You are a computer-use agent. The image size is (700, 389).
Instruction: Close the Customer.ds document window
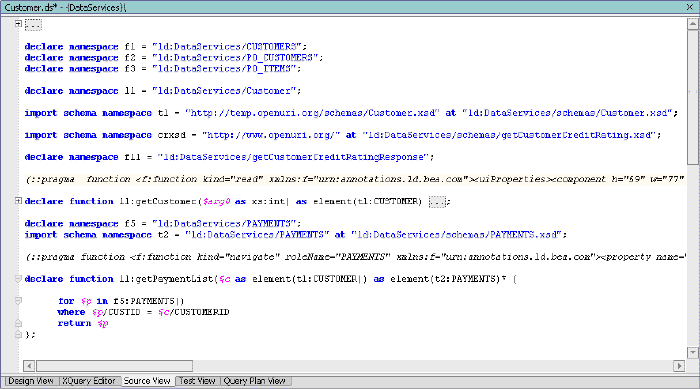click(690, 7)
